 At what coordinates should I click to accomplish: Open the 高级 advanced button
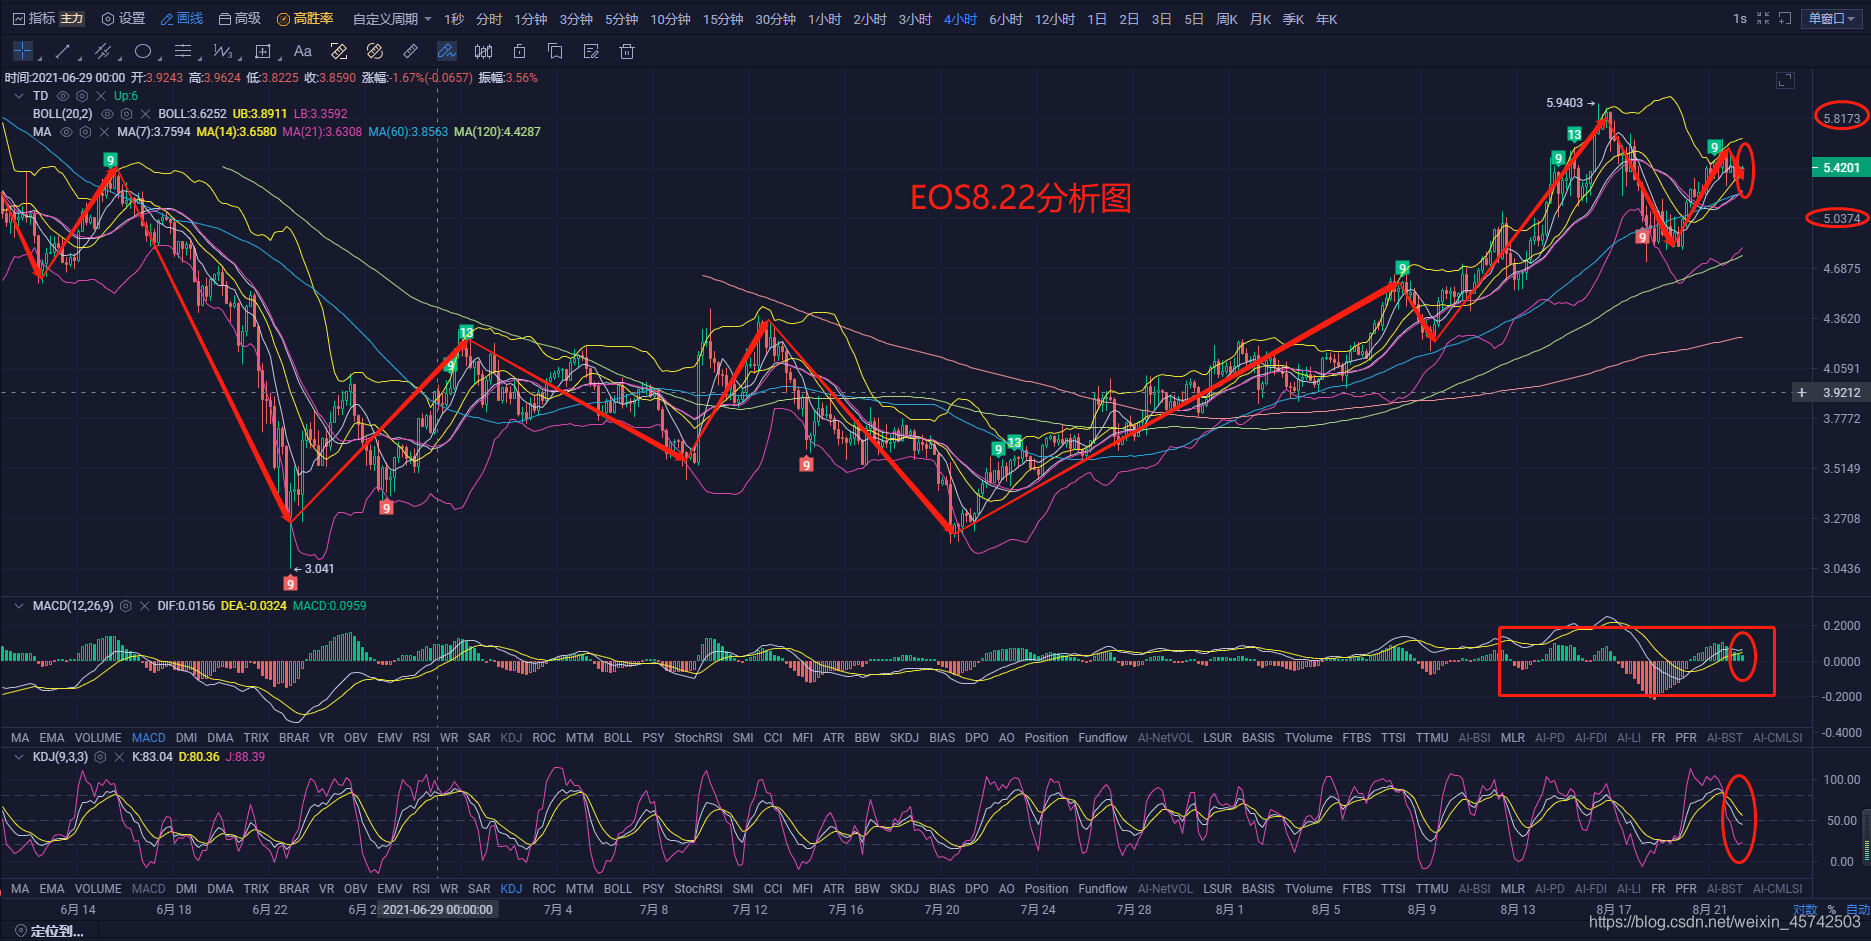[240, 19]
